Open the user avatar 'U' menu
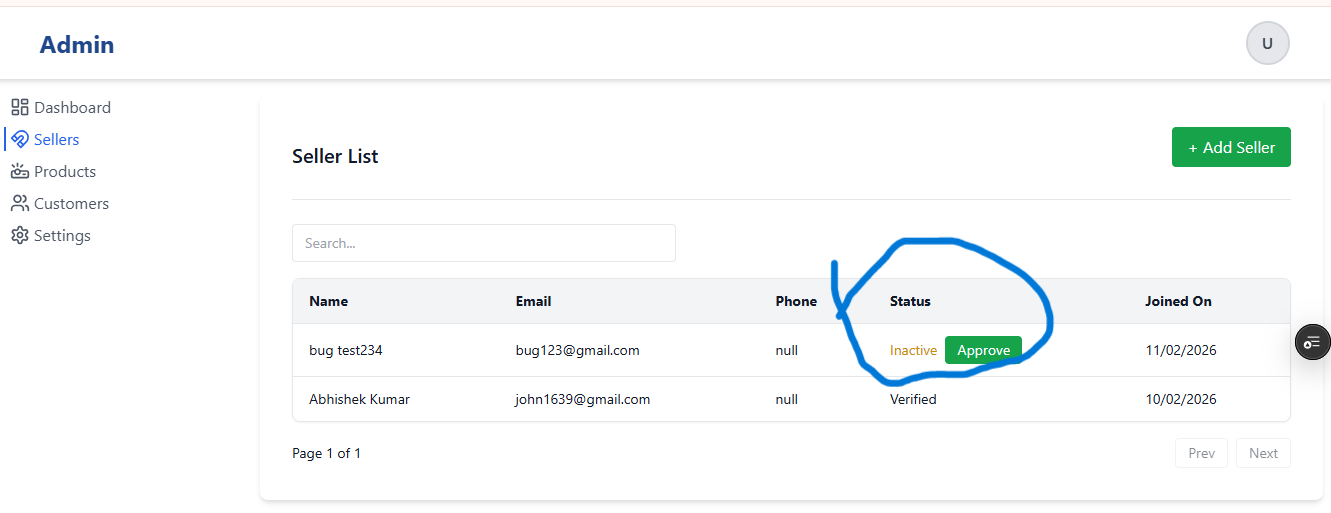 tap(1267, 43)
